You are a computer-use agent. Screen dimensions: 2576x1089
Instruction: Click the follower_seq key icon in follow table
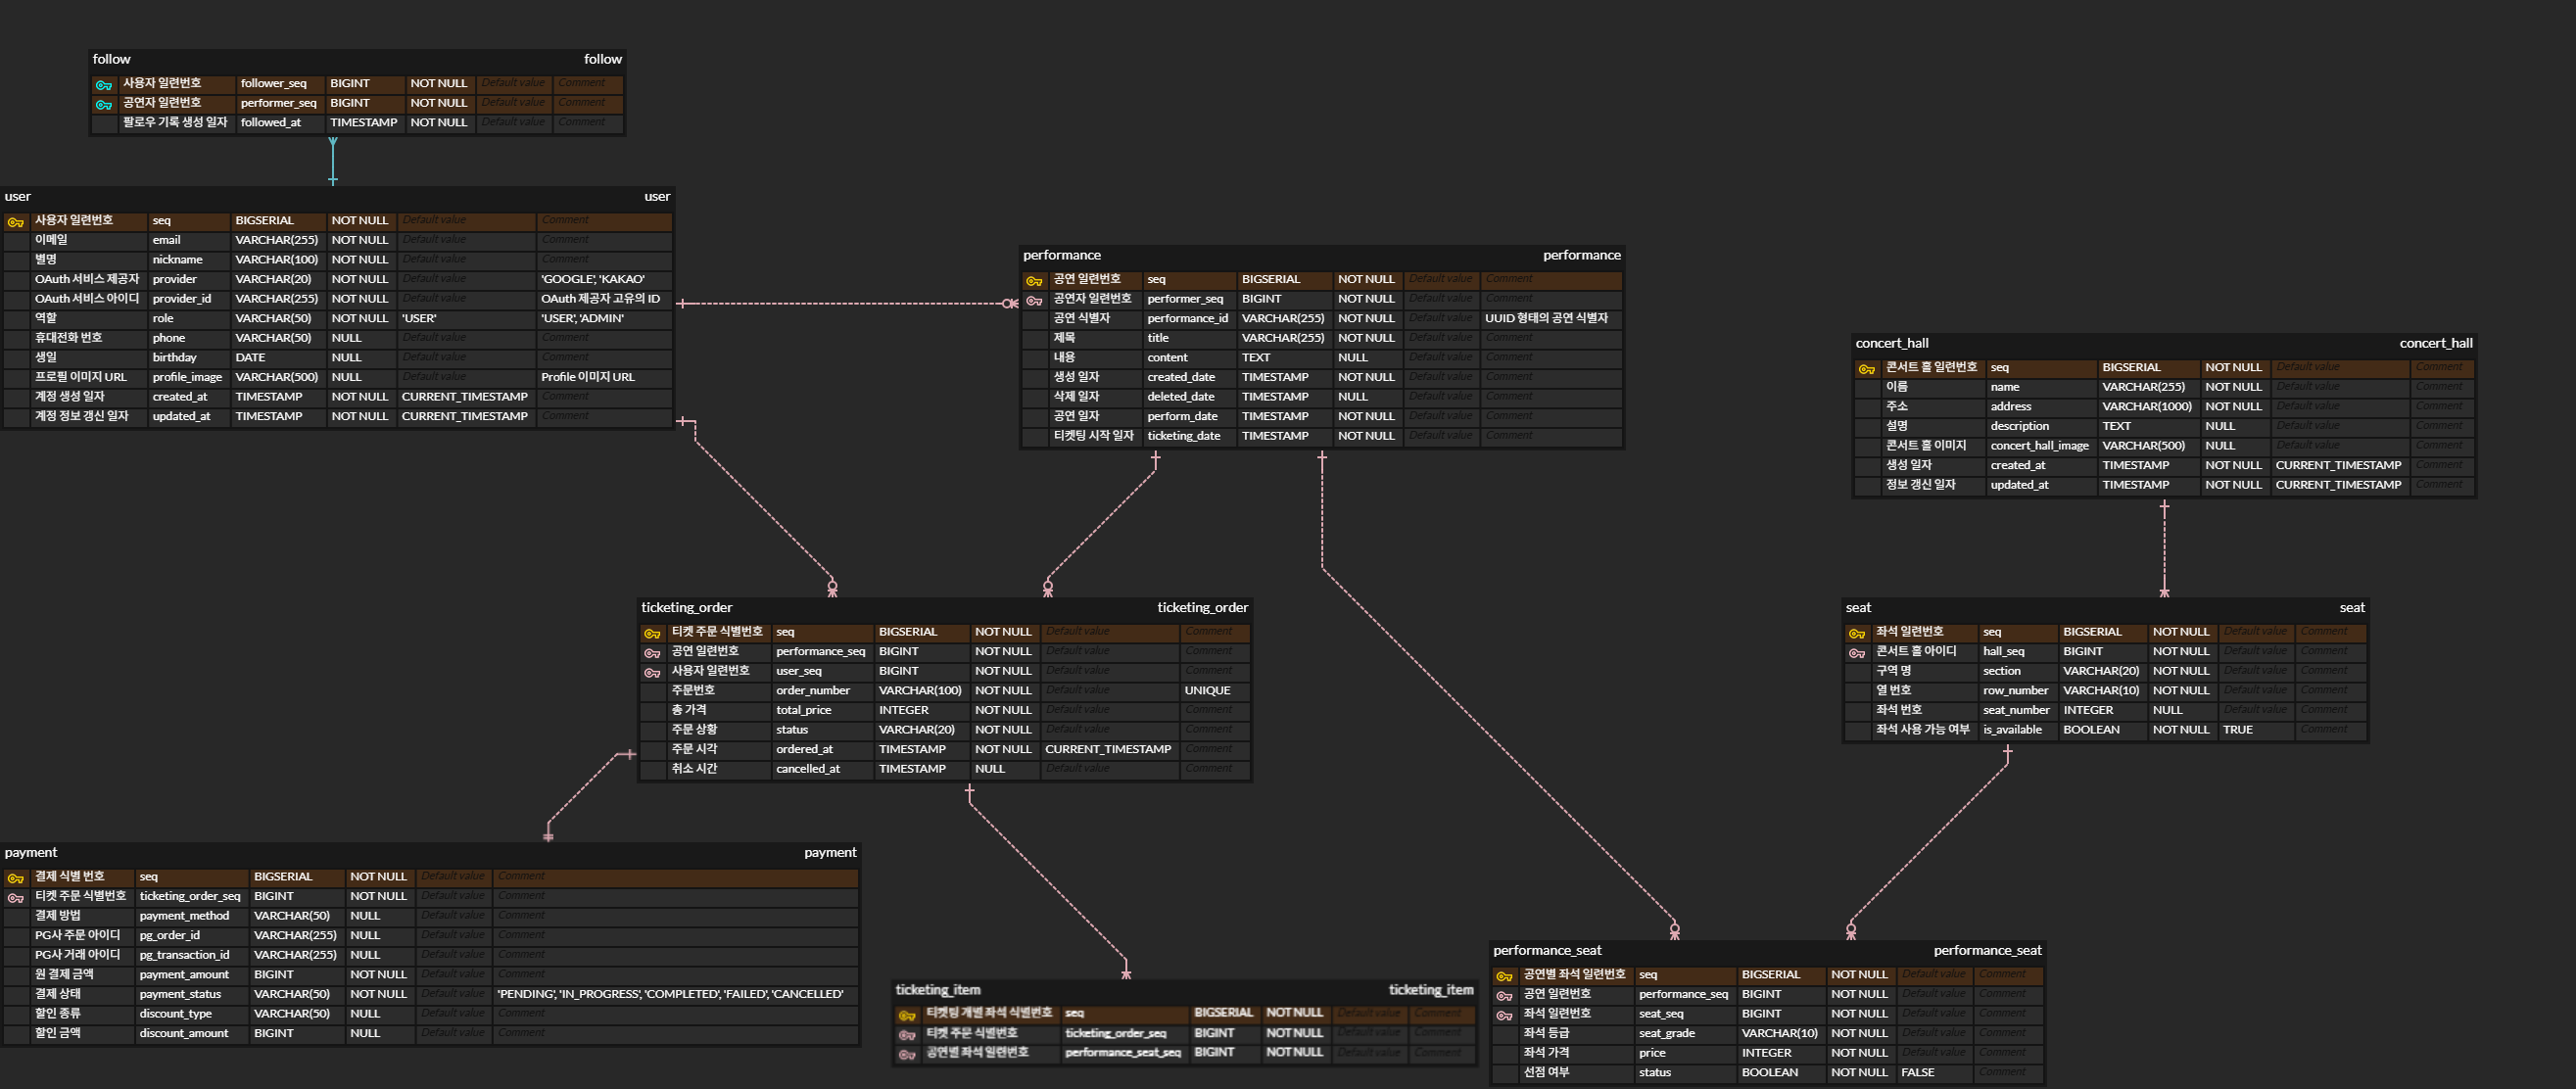click(103, 85)
